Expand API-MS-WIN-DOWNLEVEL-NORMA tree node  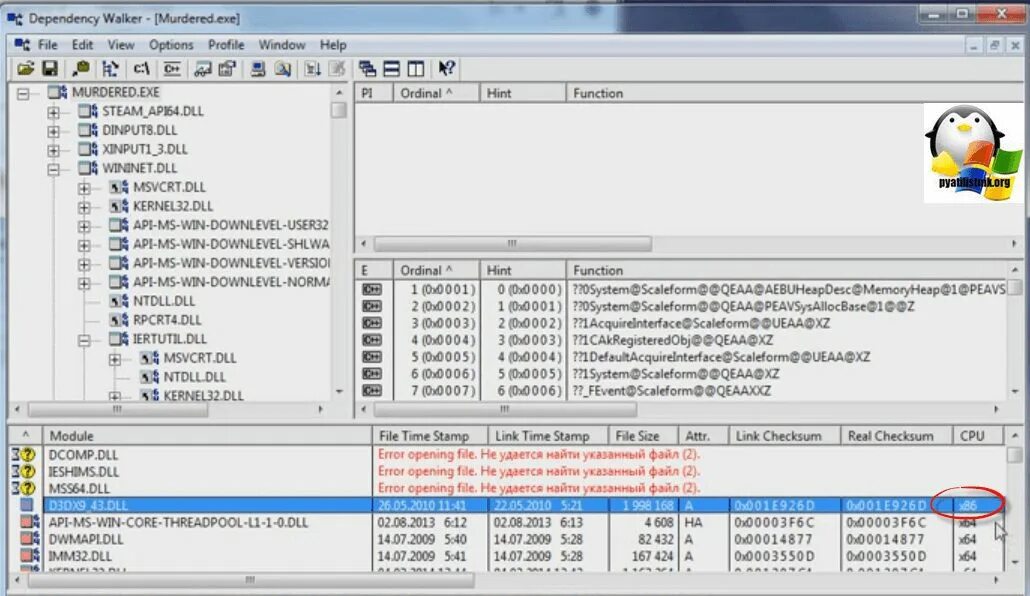(x=84, y=284)
